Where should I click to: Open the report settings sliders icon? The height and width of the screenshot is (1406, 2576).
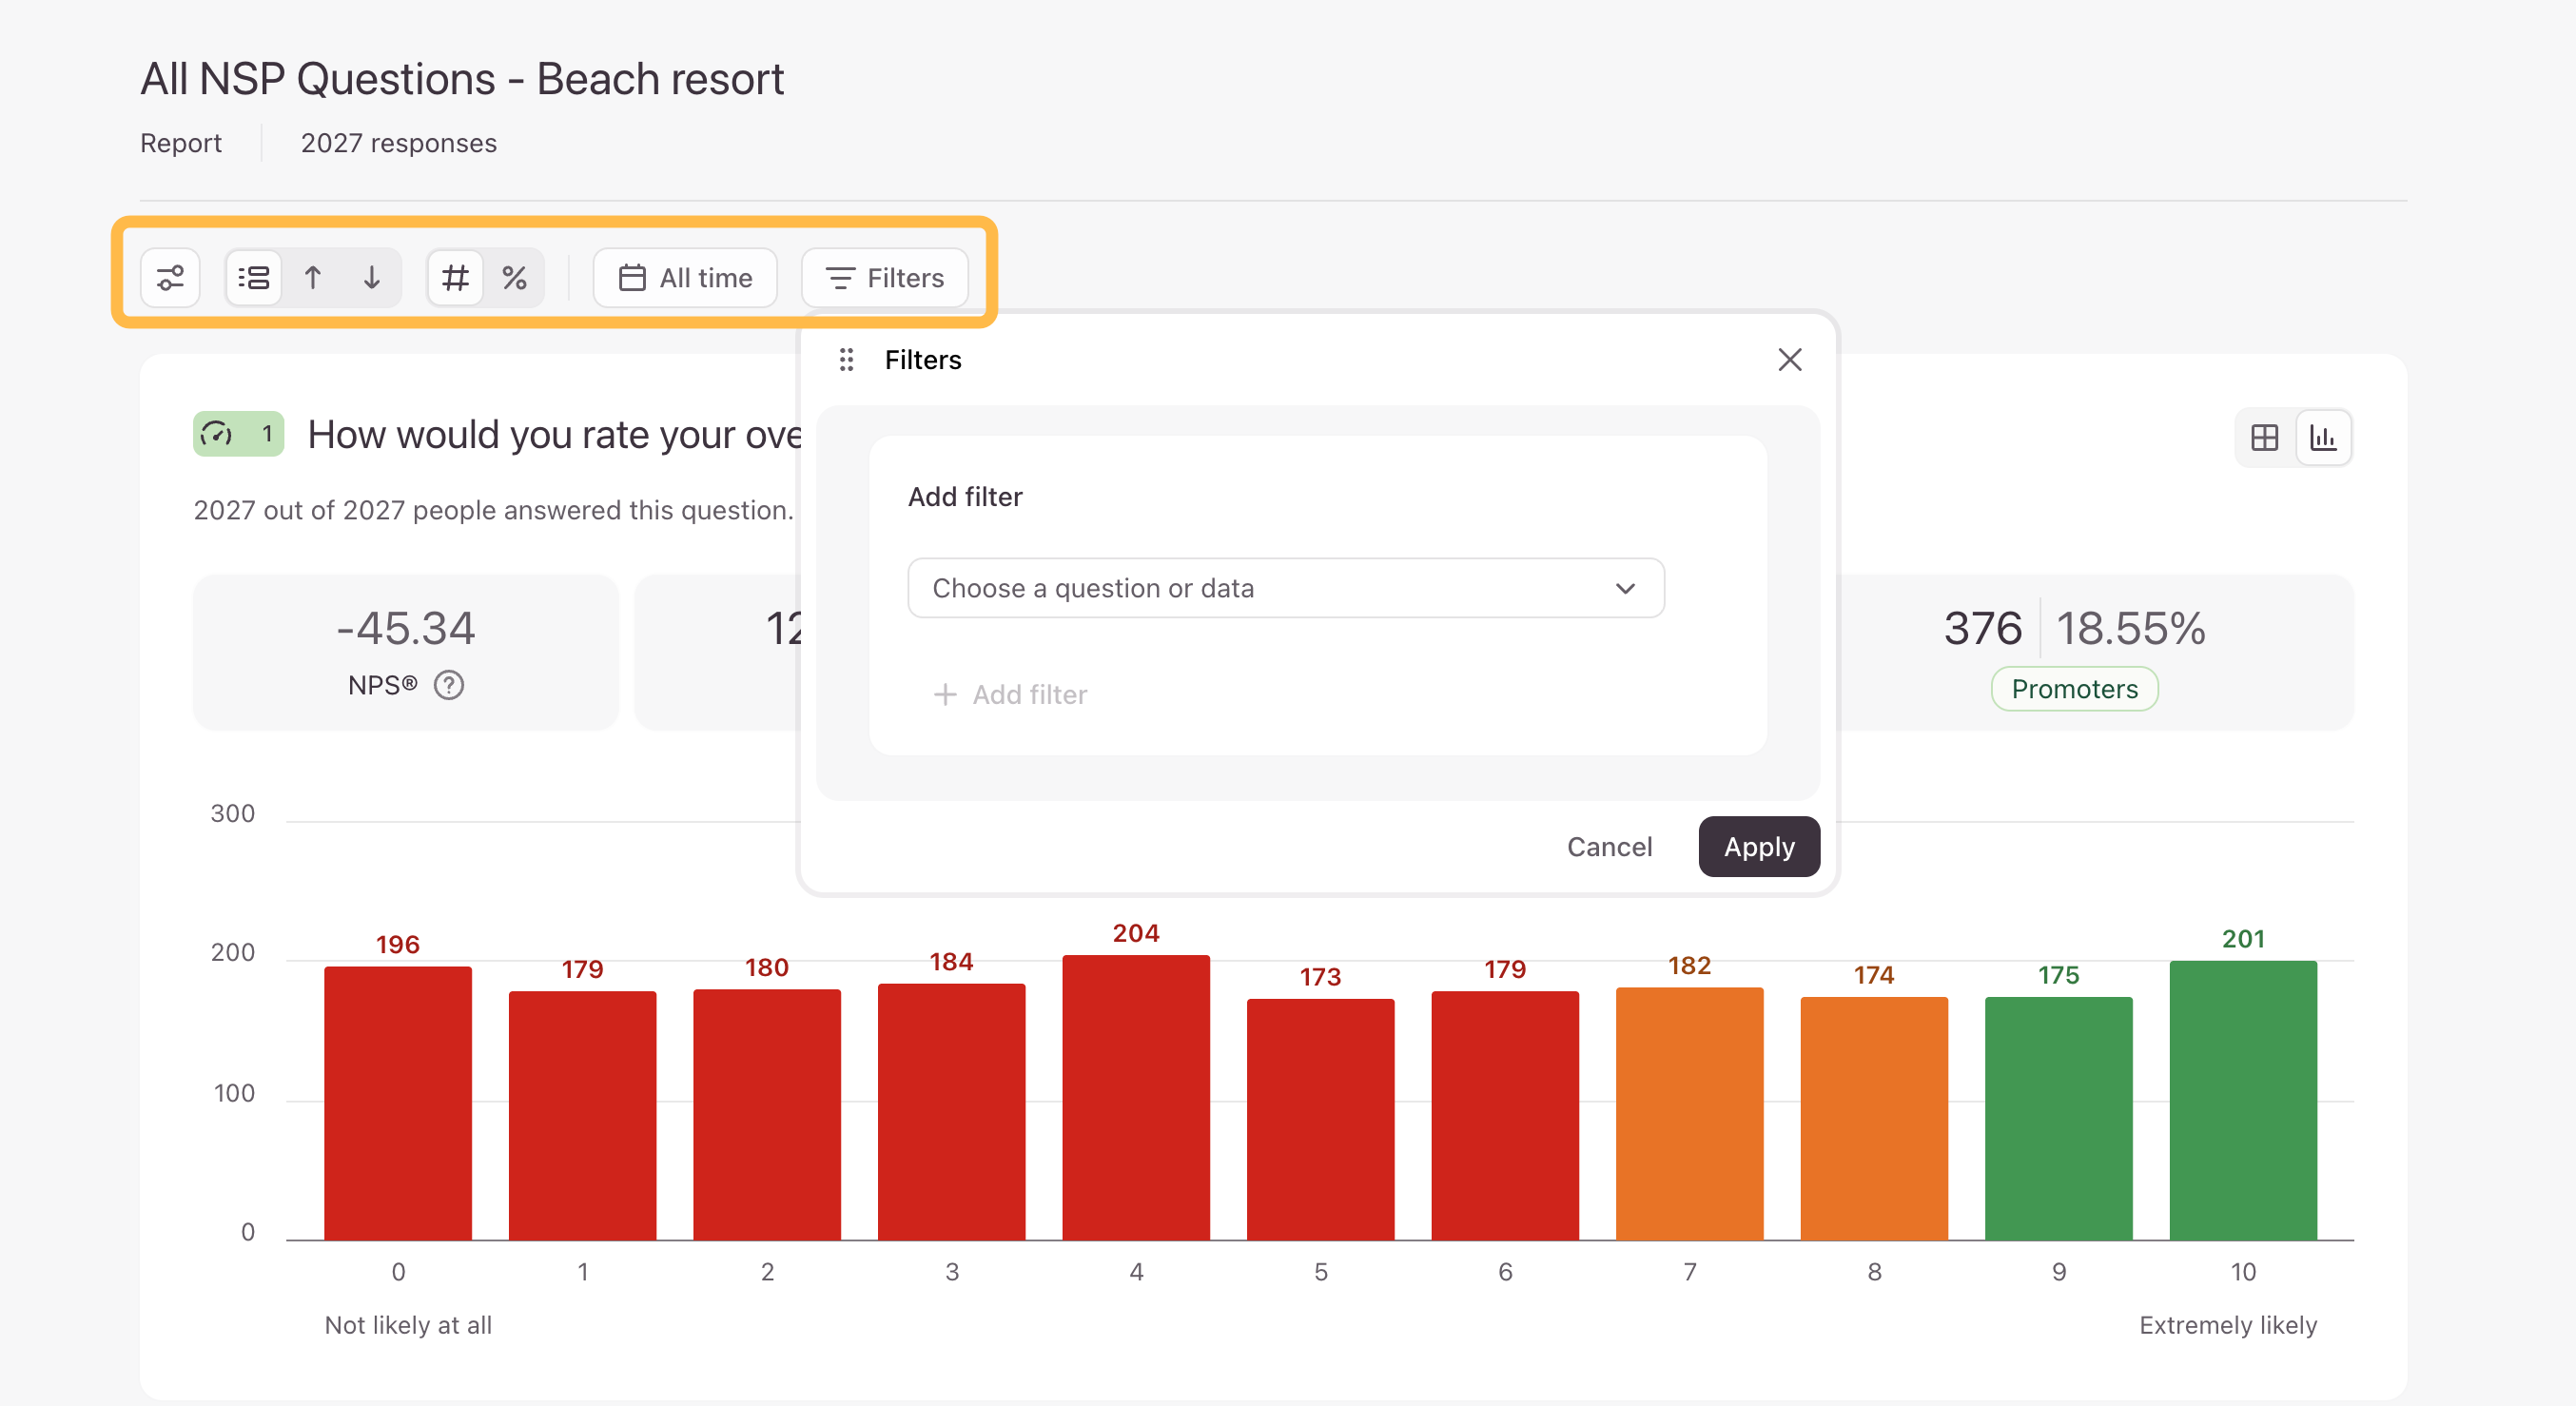click(x=170, y=277)
